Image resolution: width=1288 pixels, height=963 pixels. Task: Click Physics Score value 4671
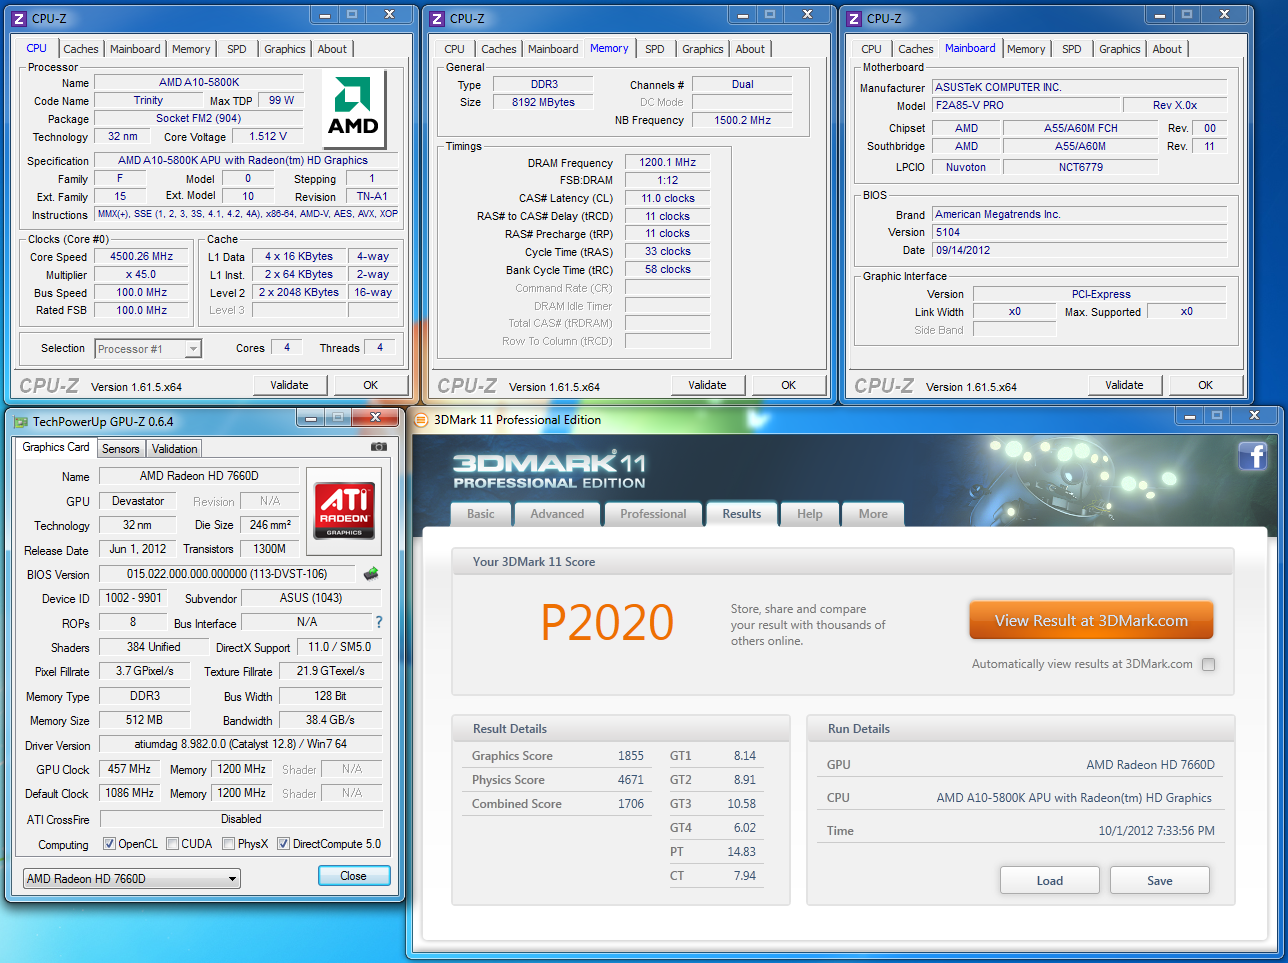tap(631, 780)
